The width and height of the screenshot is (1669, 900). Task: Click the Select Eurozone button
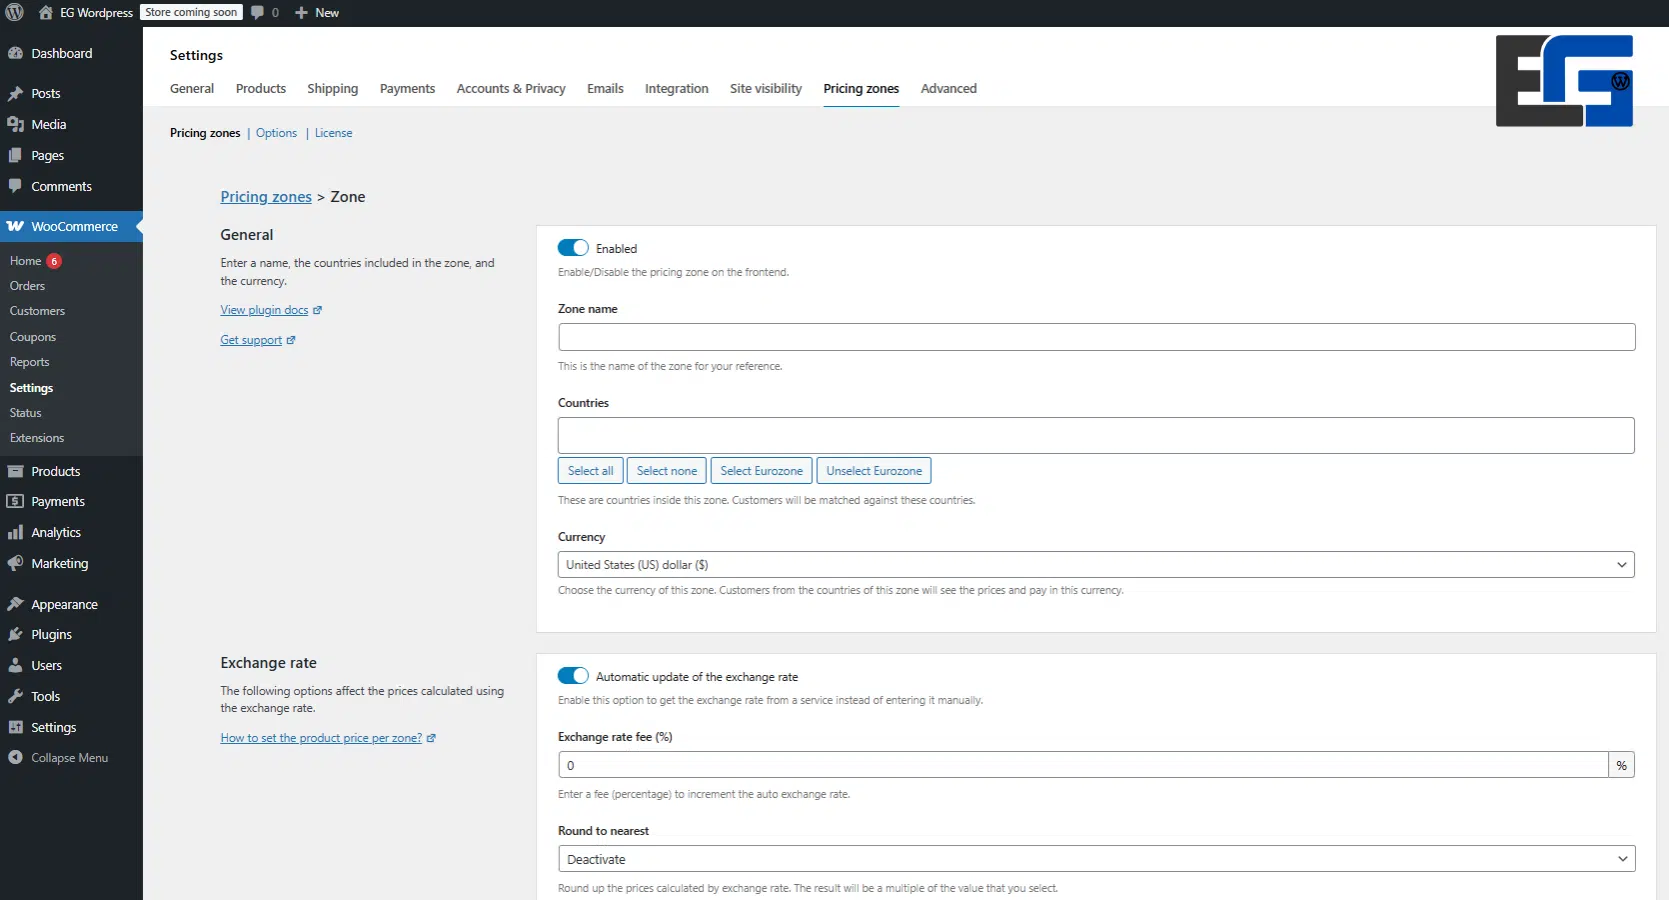(x=761, y=470)
